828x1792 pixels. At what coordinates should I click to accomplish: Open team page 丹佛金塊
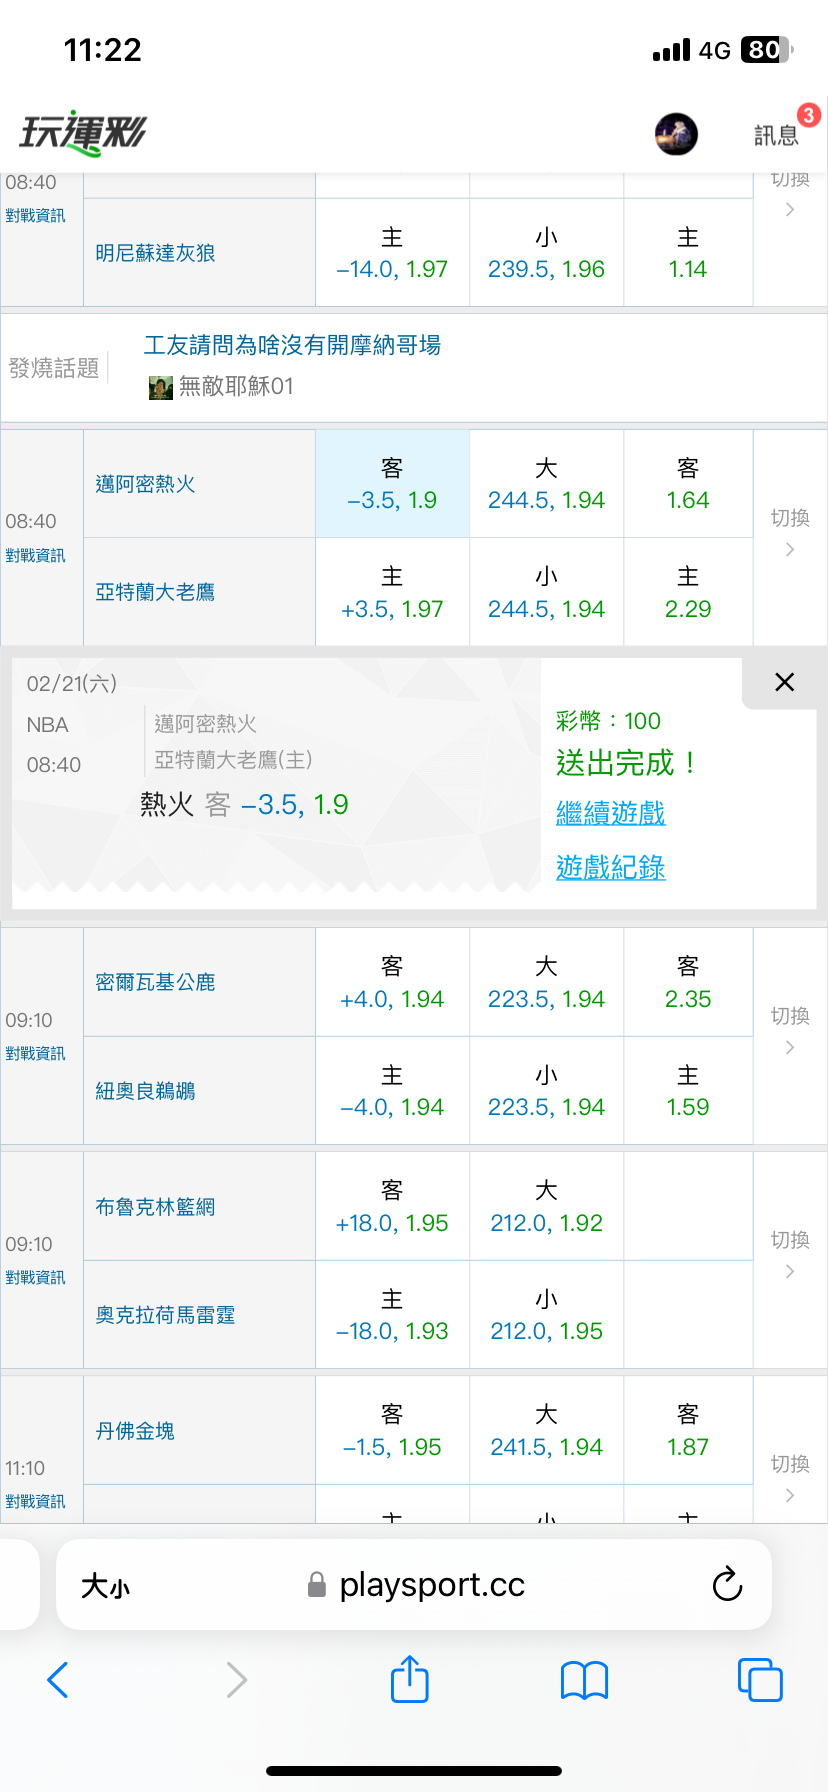pyautogui.click(x=135, y=1430)
